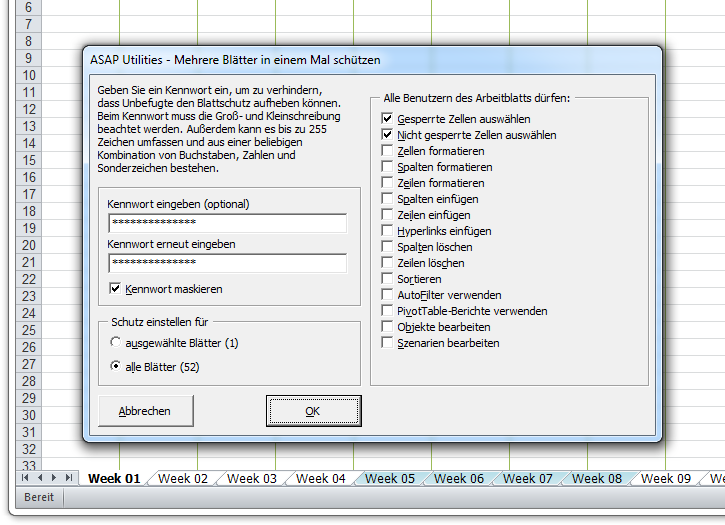Enable Spalten formatieren permission
Image resolution: width=725 pixels, height=525 pixels.
coord(387,167)
